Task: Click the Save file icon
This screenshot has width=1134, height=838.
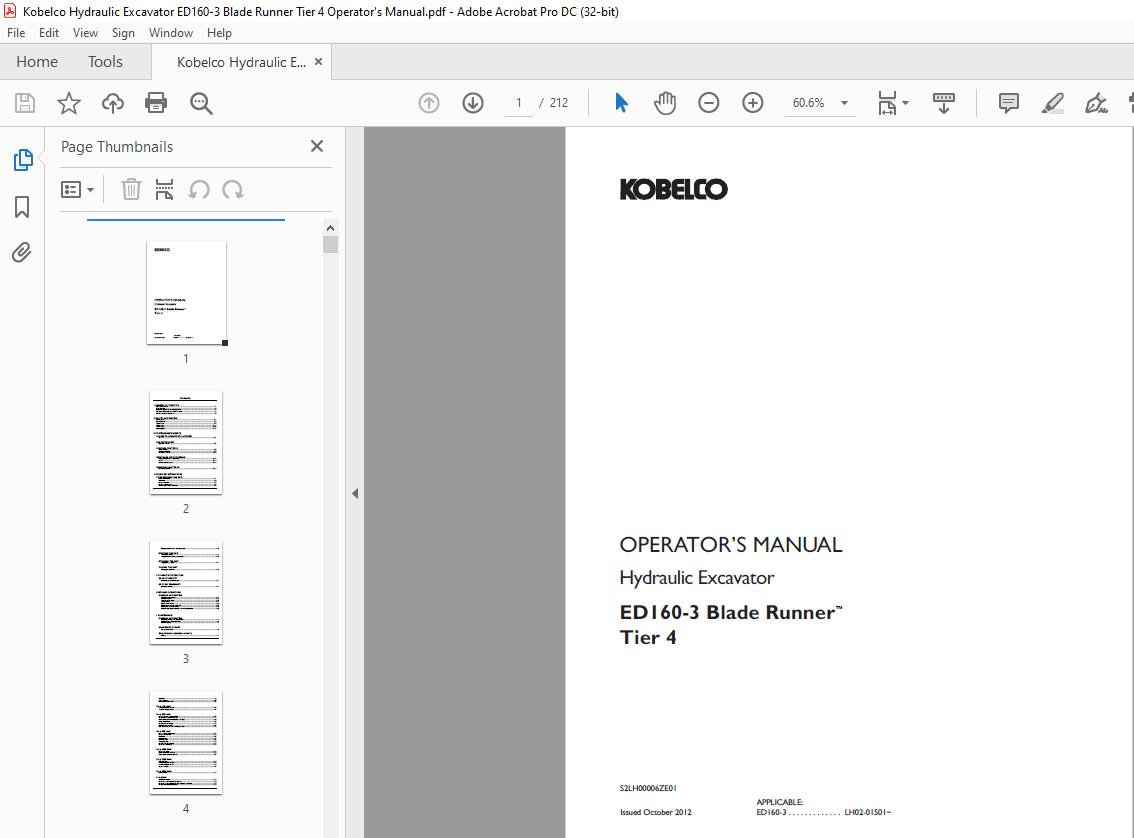Action: tap(25, 103)
